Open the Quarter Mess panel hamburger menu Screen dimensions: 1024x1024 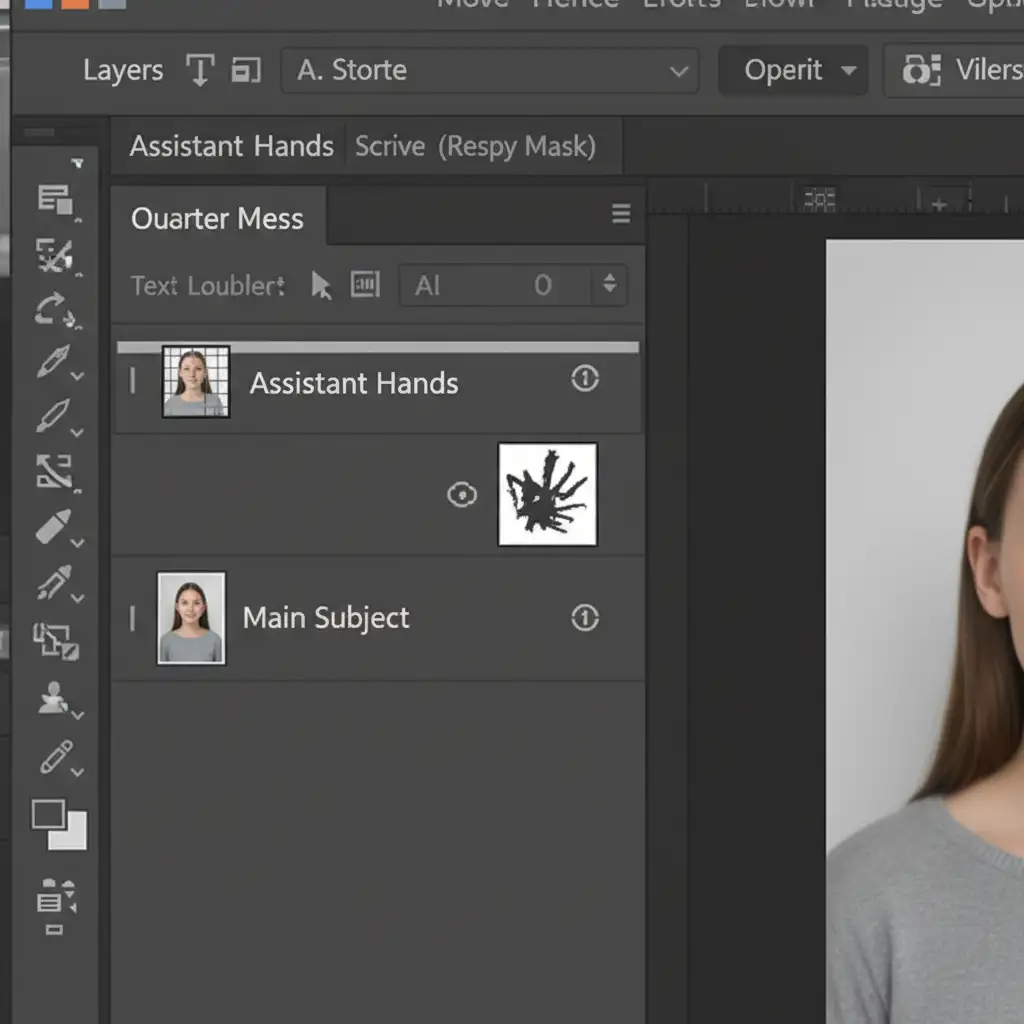[x=621, y=214]
